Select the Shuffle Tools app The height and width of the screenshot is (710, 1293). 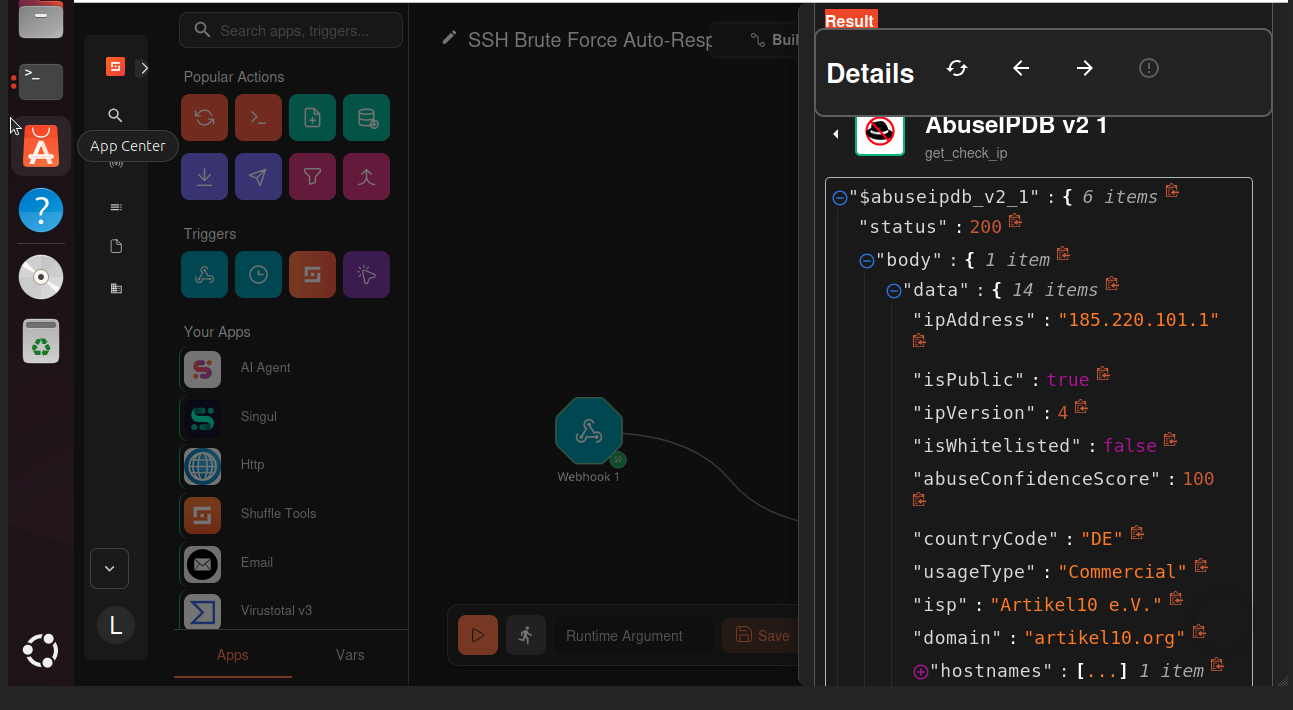(292, 514)
